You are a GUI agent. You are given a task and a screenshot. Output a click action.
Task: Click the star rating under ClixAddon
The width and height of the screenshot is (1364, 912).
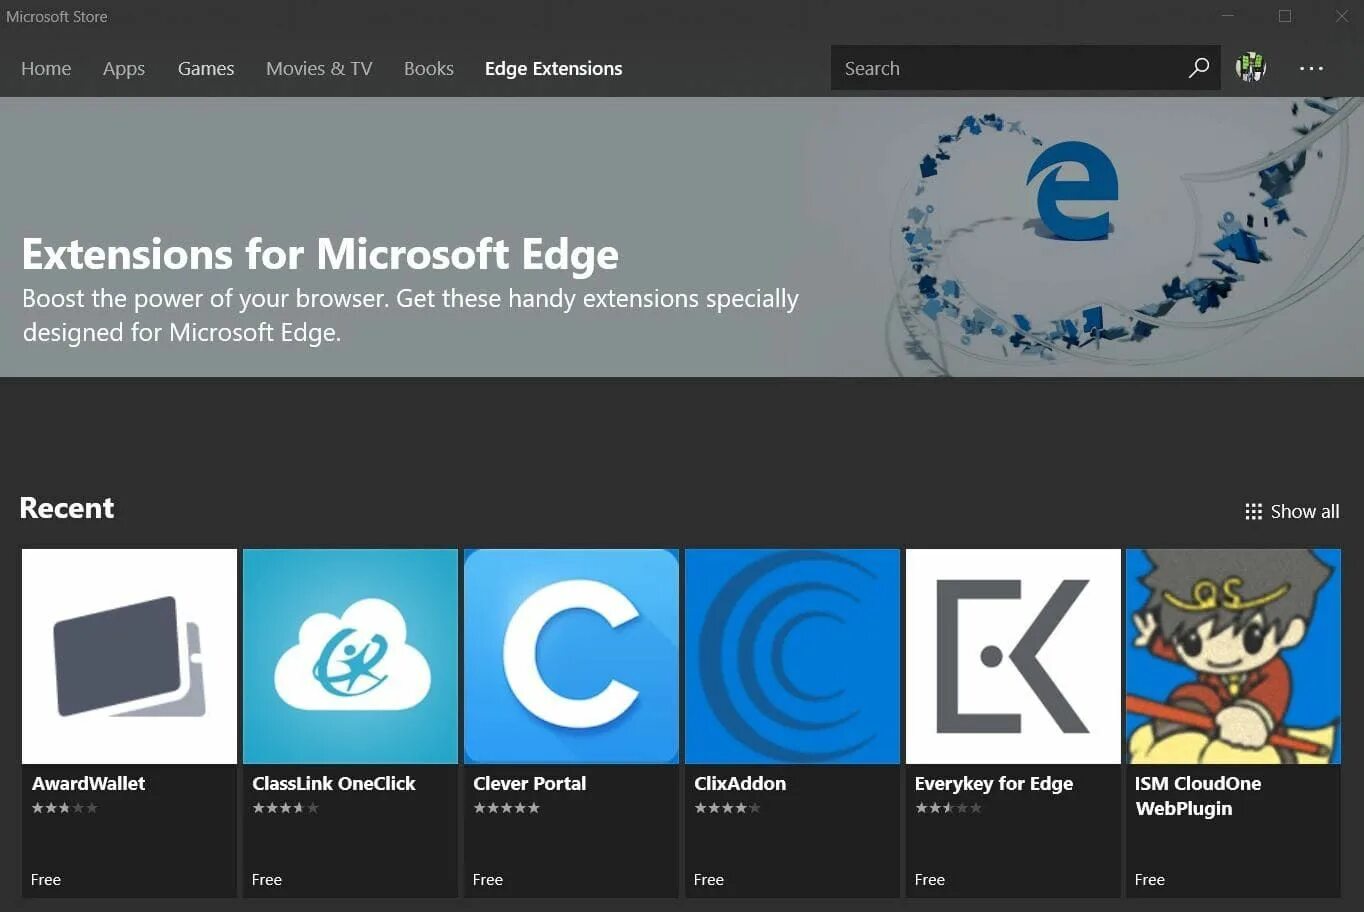click(x=727, y=808)
